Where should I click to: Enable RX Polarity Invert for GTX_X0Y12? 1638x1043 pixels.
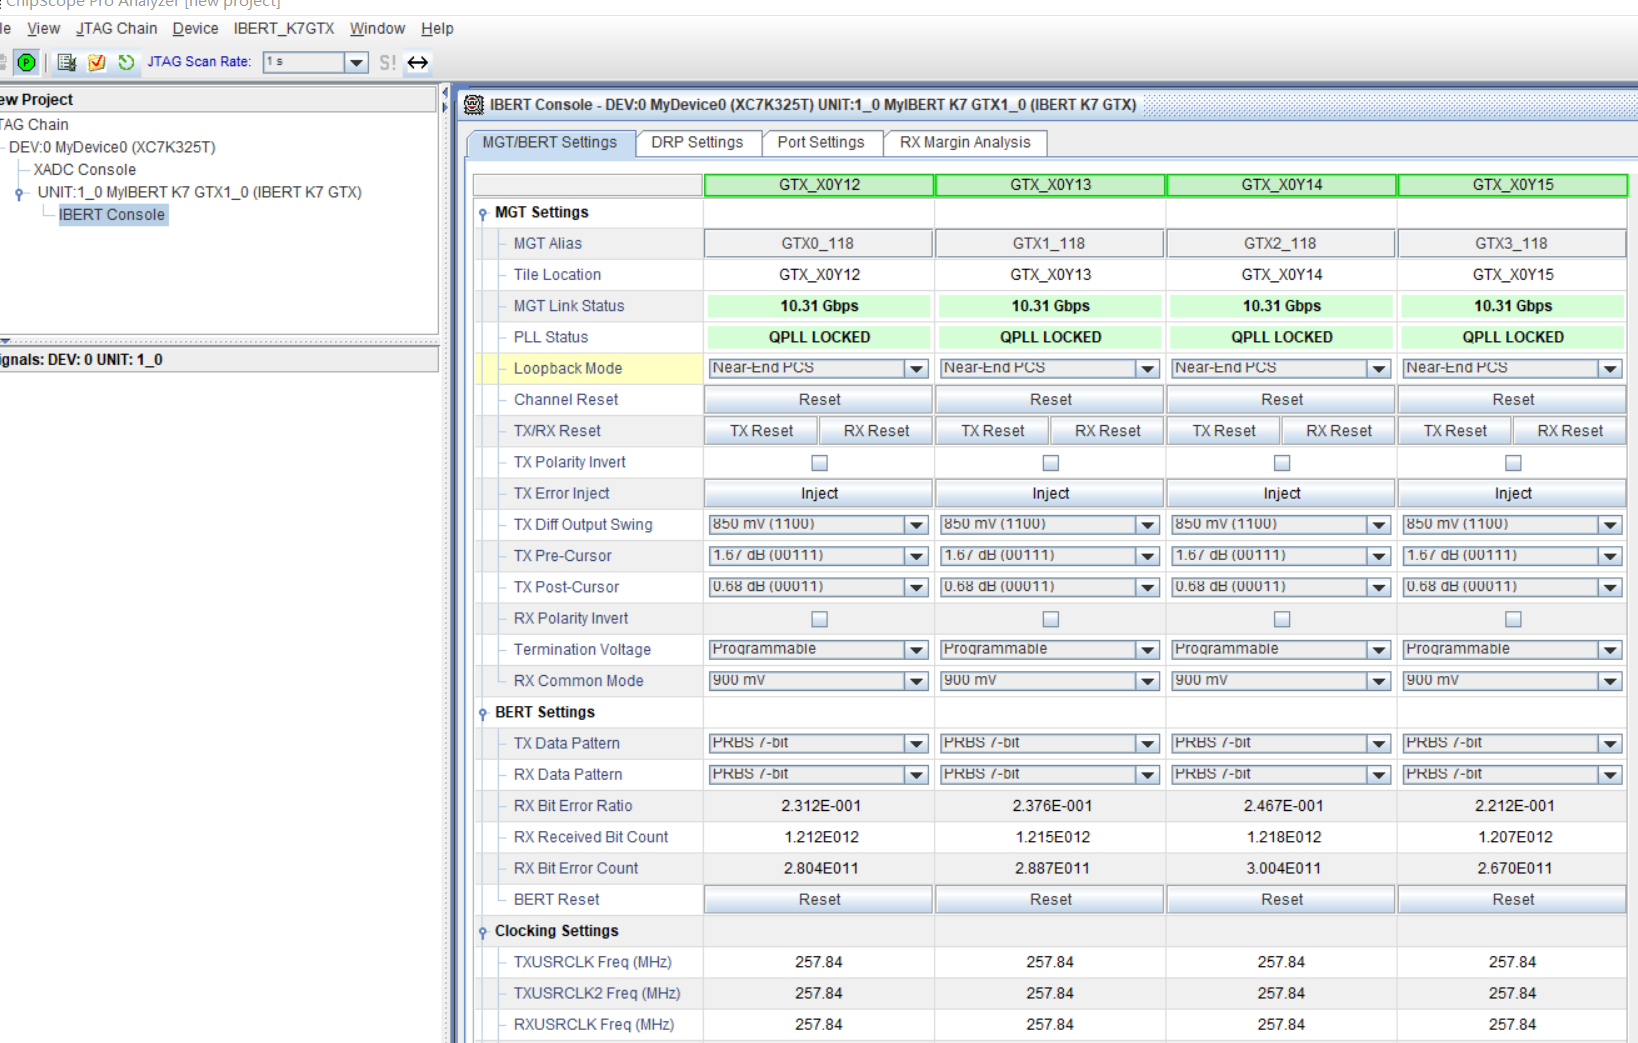[x=819, y=619]
